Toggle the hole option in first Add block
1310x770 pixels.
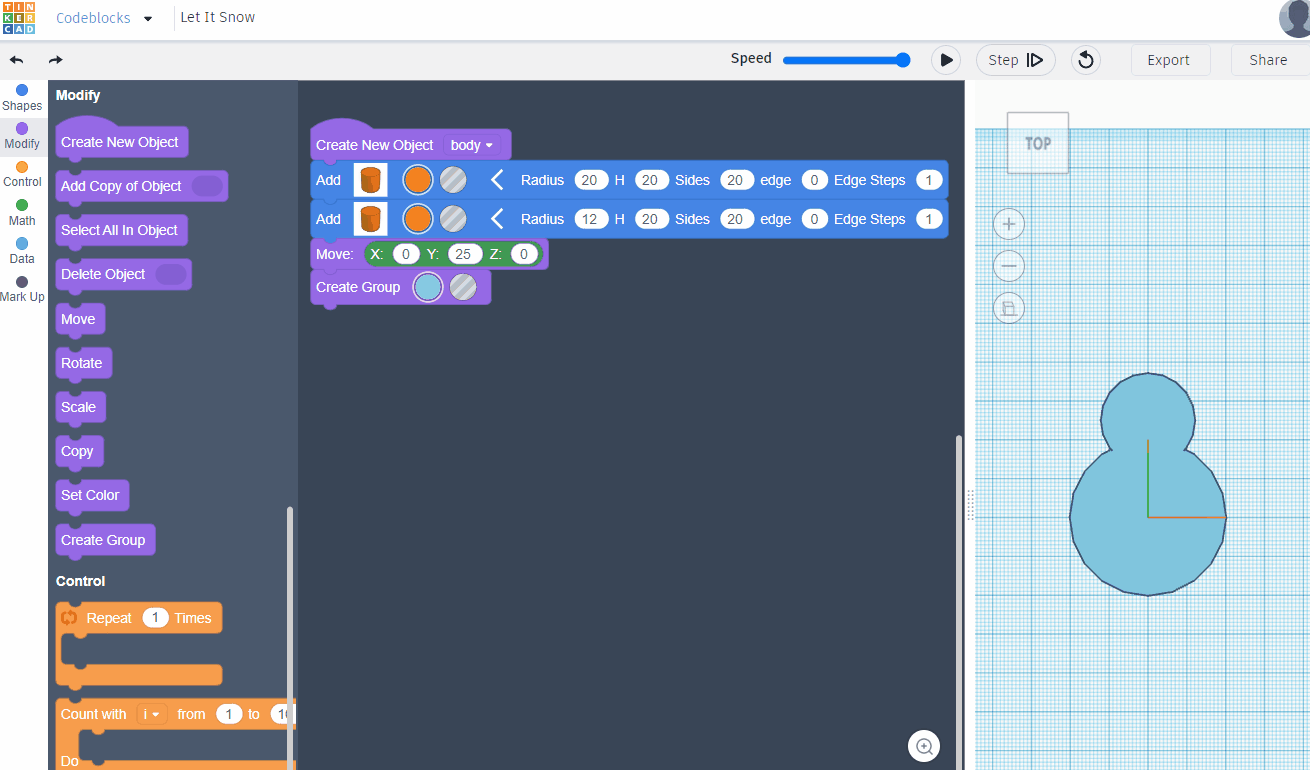pos(453,180)
